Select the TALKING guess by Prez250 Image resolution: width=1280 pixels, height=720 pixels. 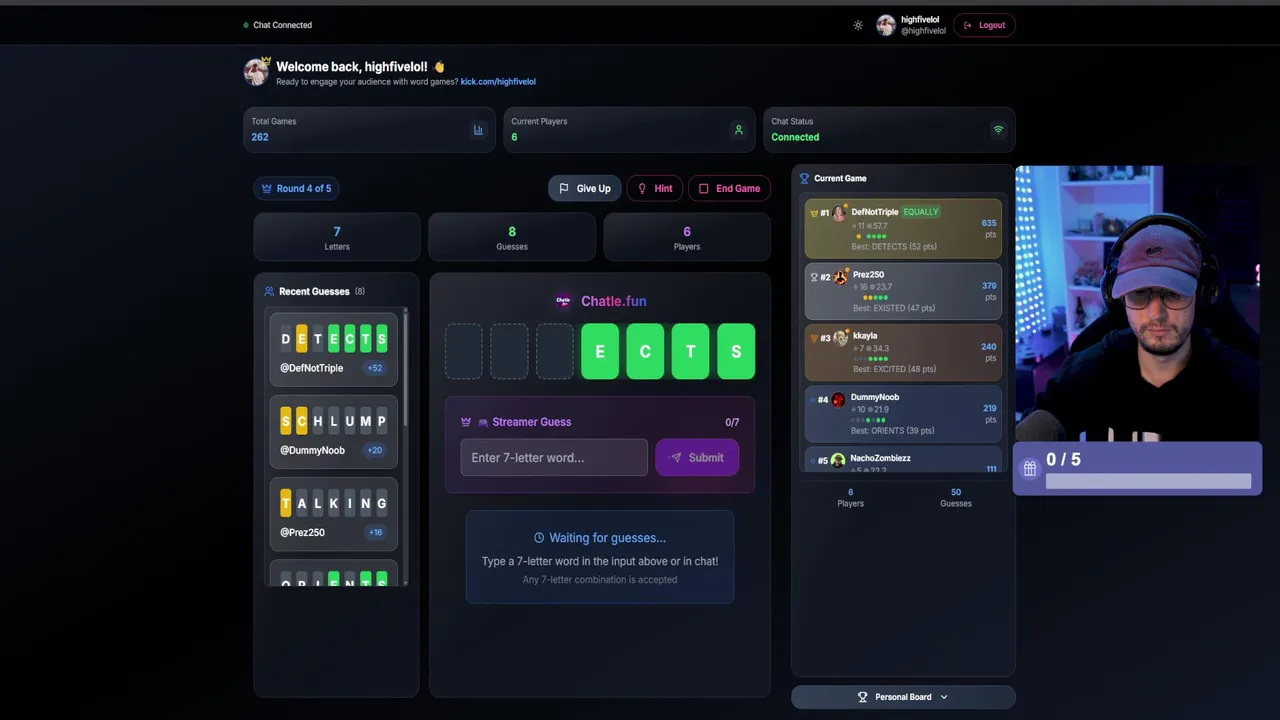(334, 514)
